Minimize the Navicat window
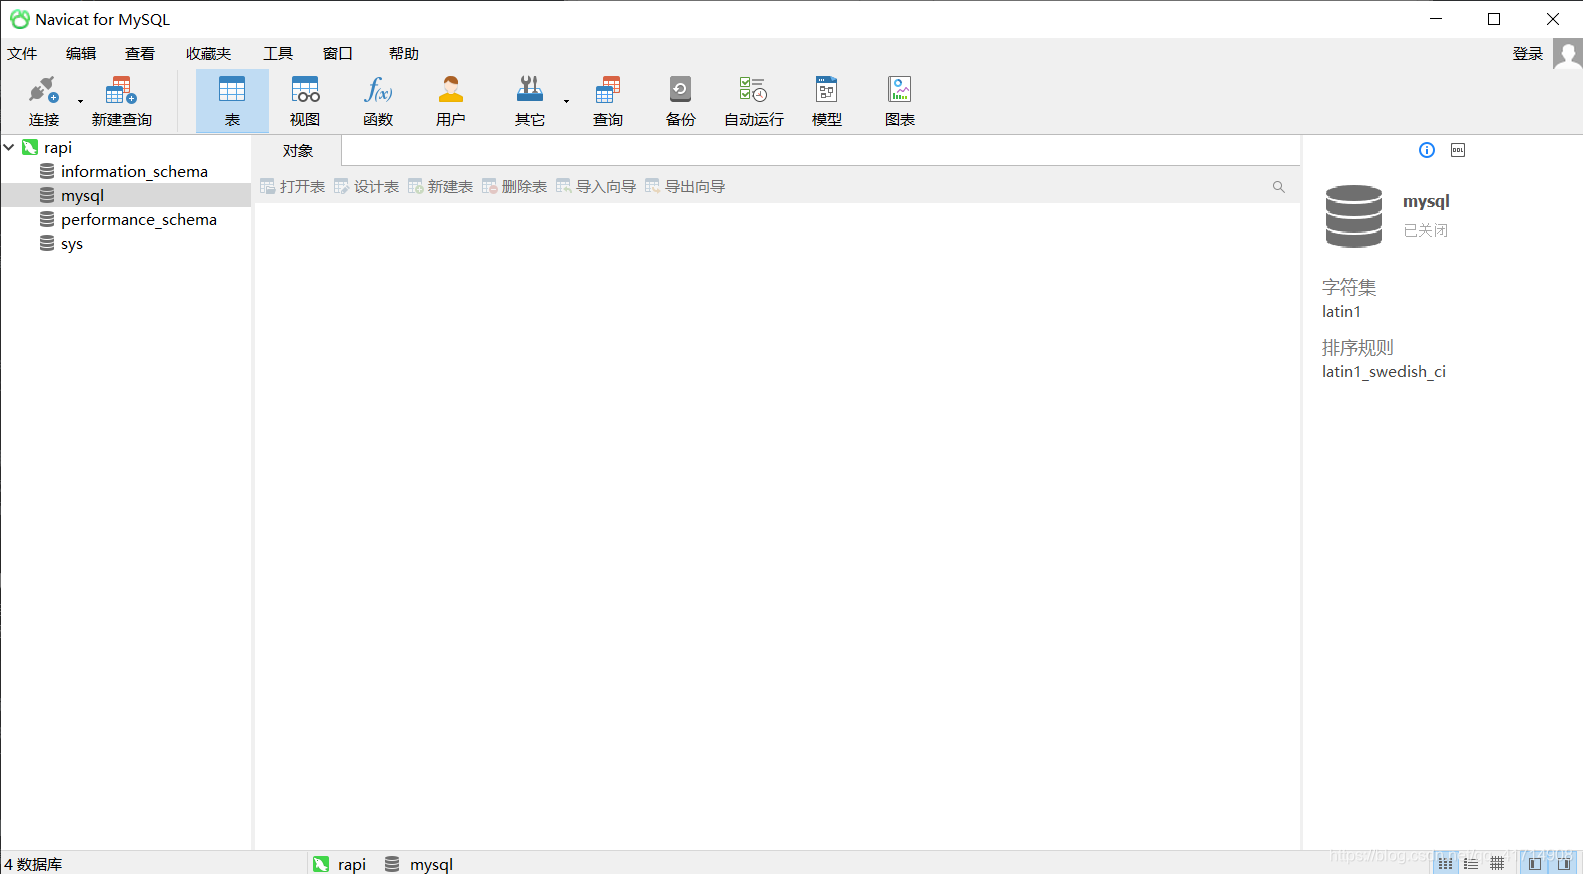The height and width of the screenshot is (874, 1583). click(1436, 19)
